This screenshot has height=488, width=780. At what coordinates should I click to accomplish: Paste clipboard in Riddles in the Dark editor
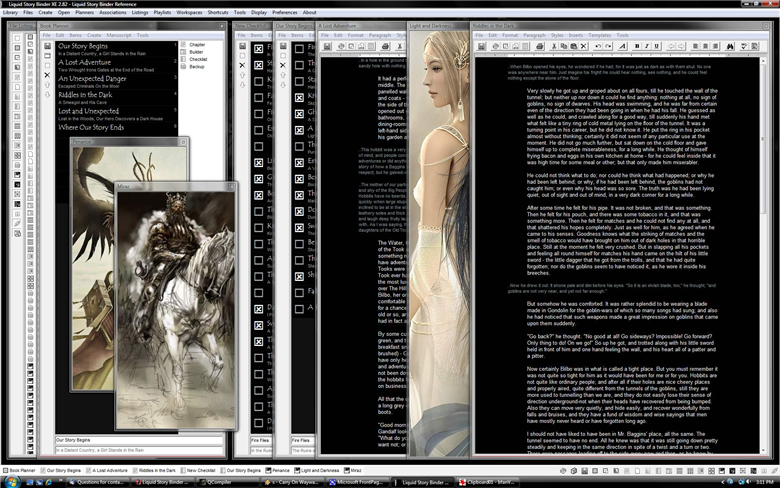574,46
